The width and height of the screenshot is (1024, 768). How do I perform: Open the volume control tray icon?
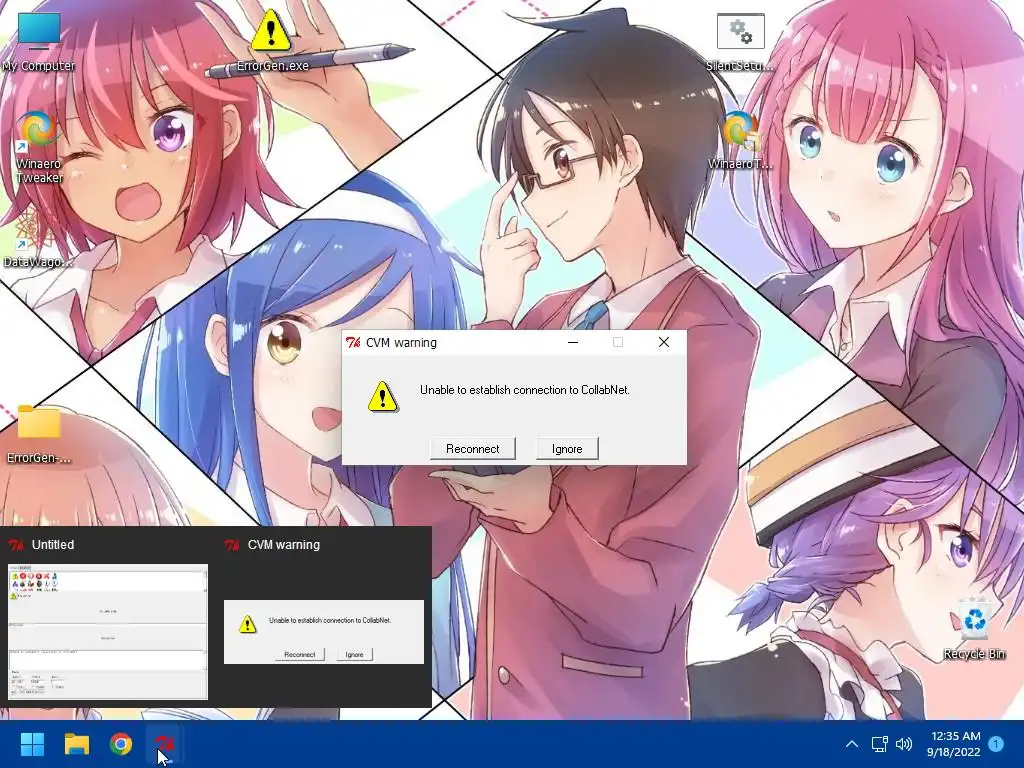coord(904,744)
